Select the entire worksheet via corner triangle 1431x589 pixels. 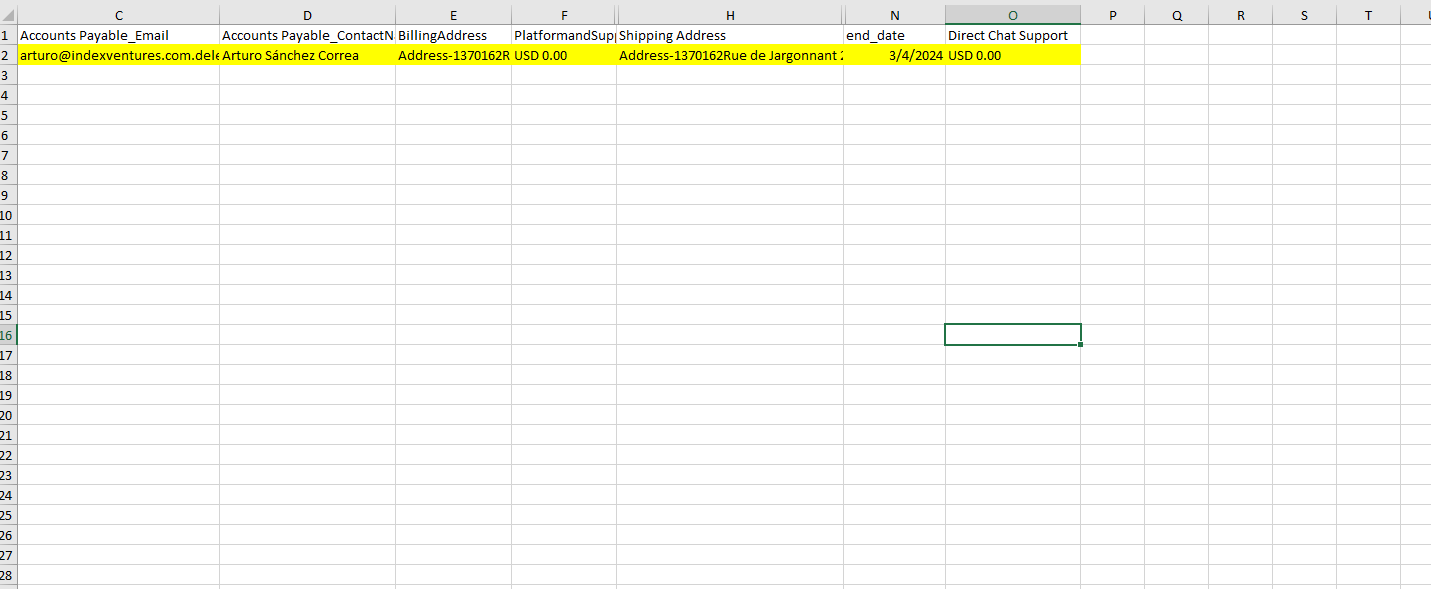coord(8,14)
